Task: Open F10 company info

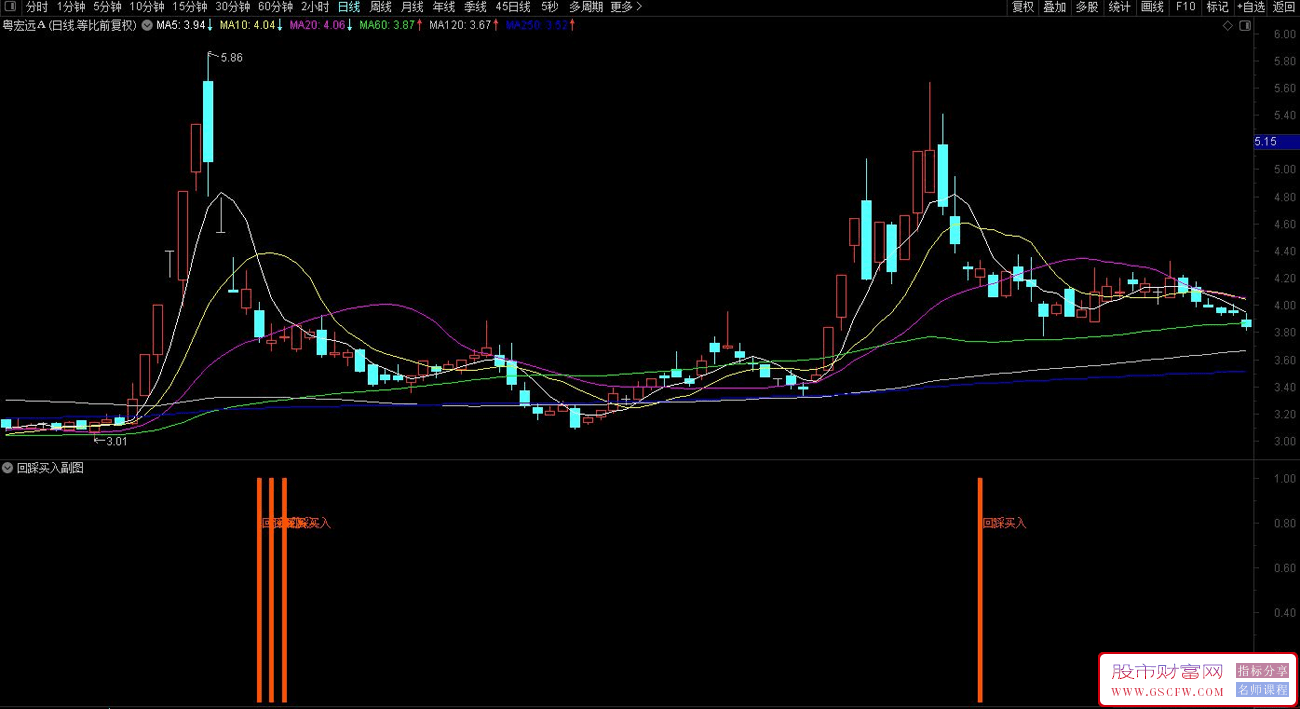Action: (x=1185, y=6)
